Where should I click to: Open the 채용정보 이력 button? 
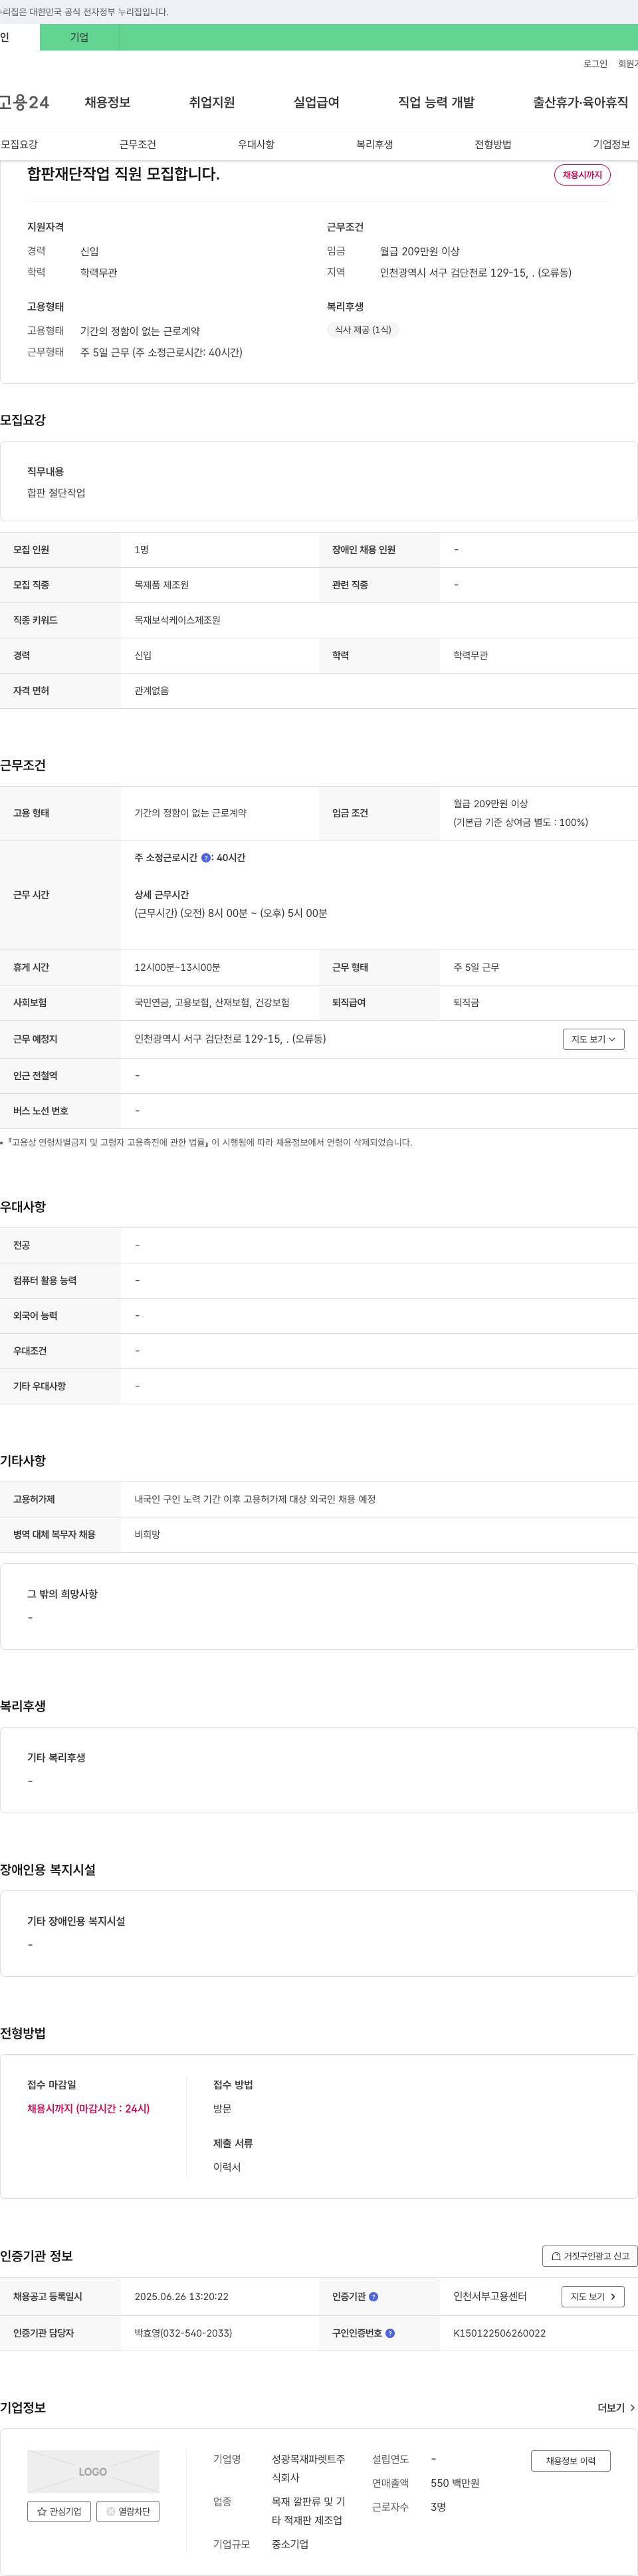pos(571,2461)
